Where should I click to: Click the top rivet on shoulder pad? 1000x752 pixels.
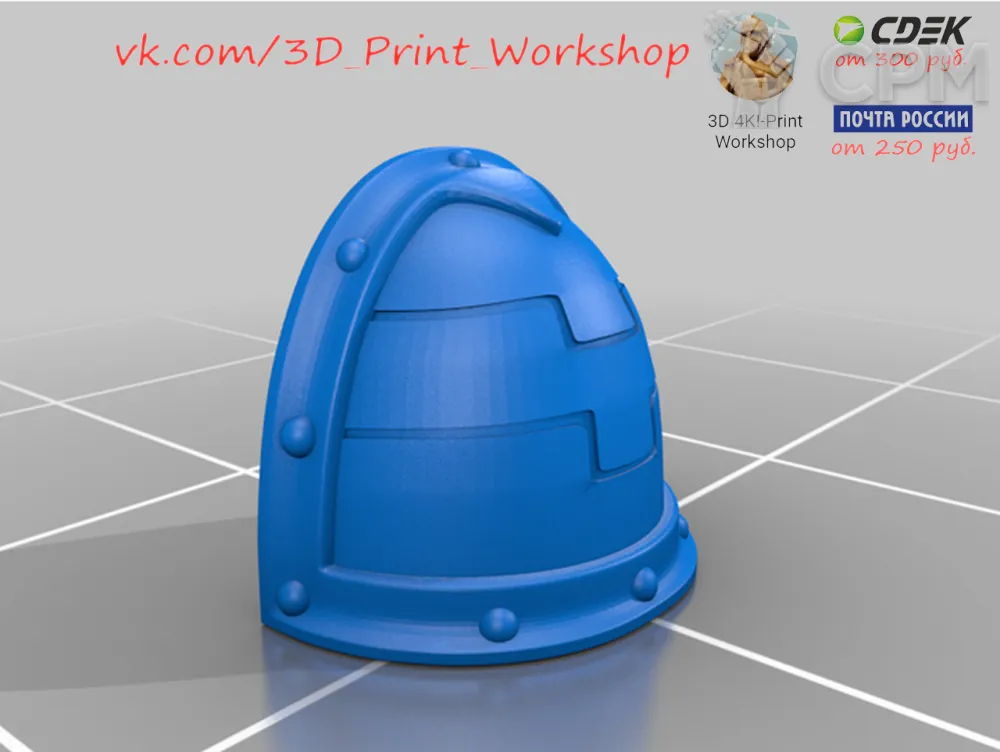click(x=463, y=159)
